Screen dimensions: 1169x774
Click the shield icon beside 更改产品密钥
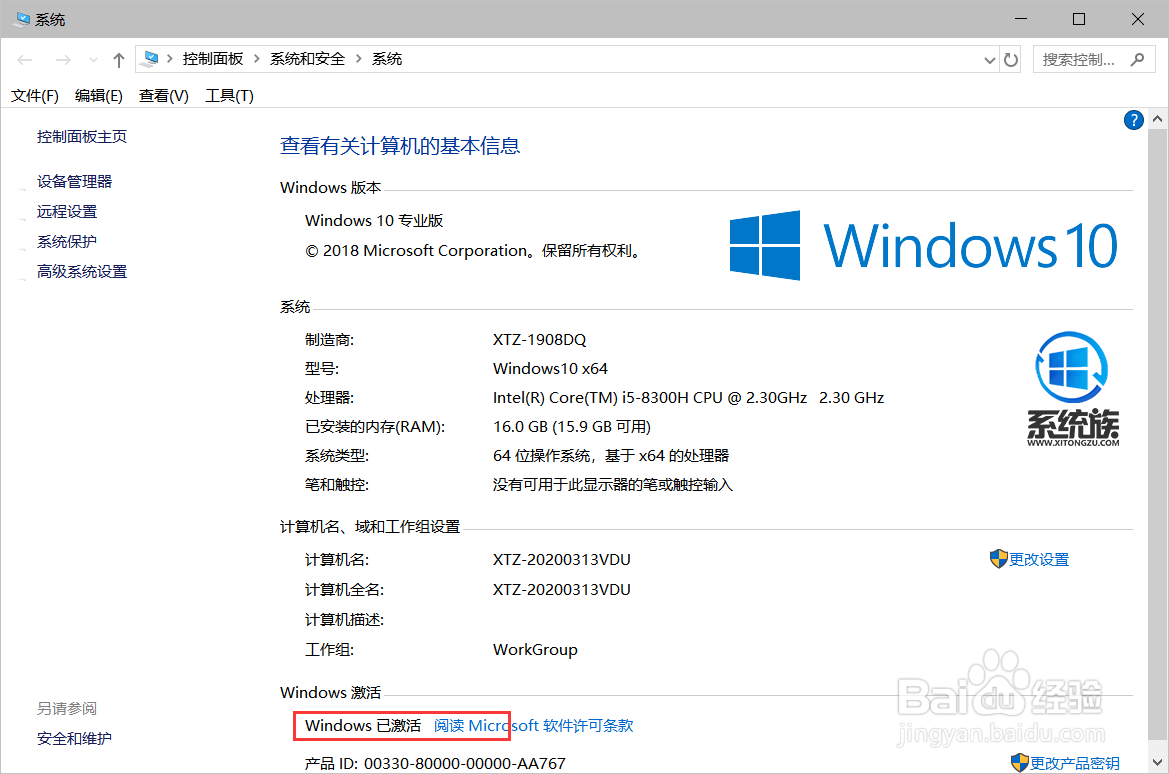[x=1019, y=762]
